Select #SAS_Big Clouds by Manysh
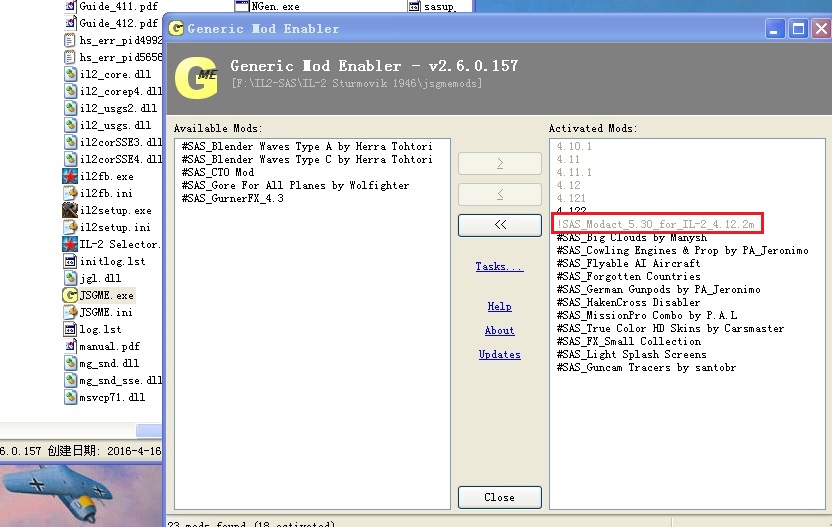The image size is (832, 527). (631, 237)
